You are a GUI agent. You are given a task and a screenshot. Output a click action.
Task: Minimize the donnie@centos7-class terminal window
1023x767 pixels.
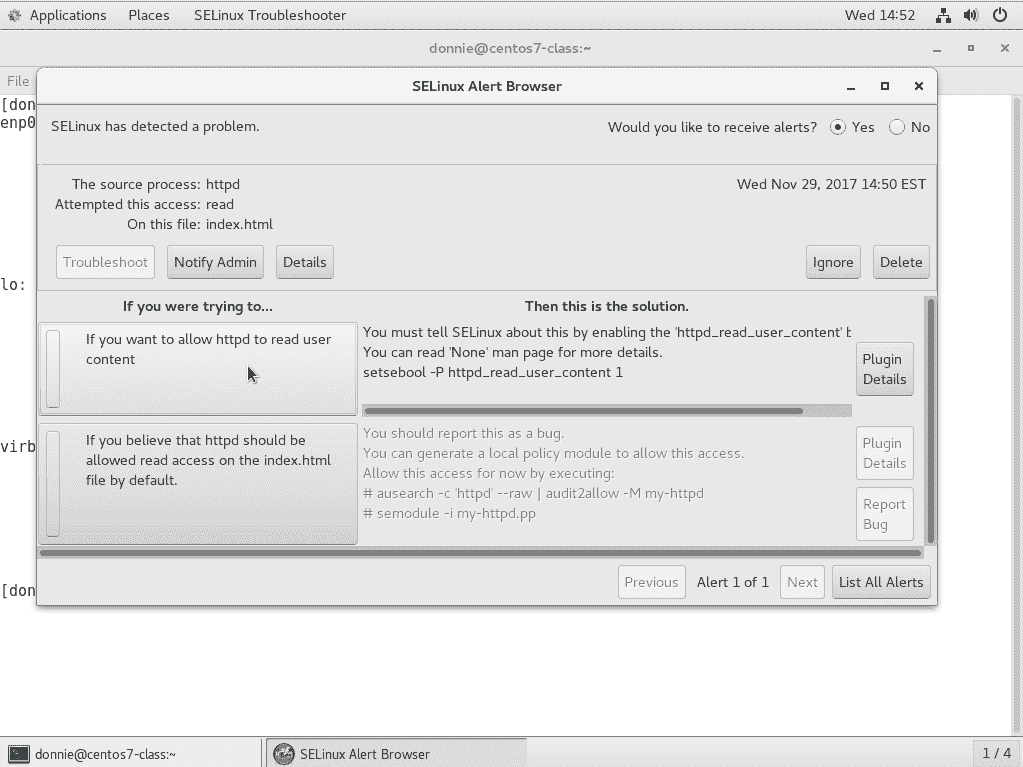[937, 49]
